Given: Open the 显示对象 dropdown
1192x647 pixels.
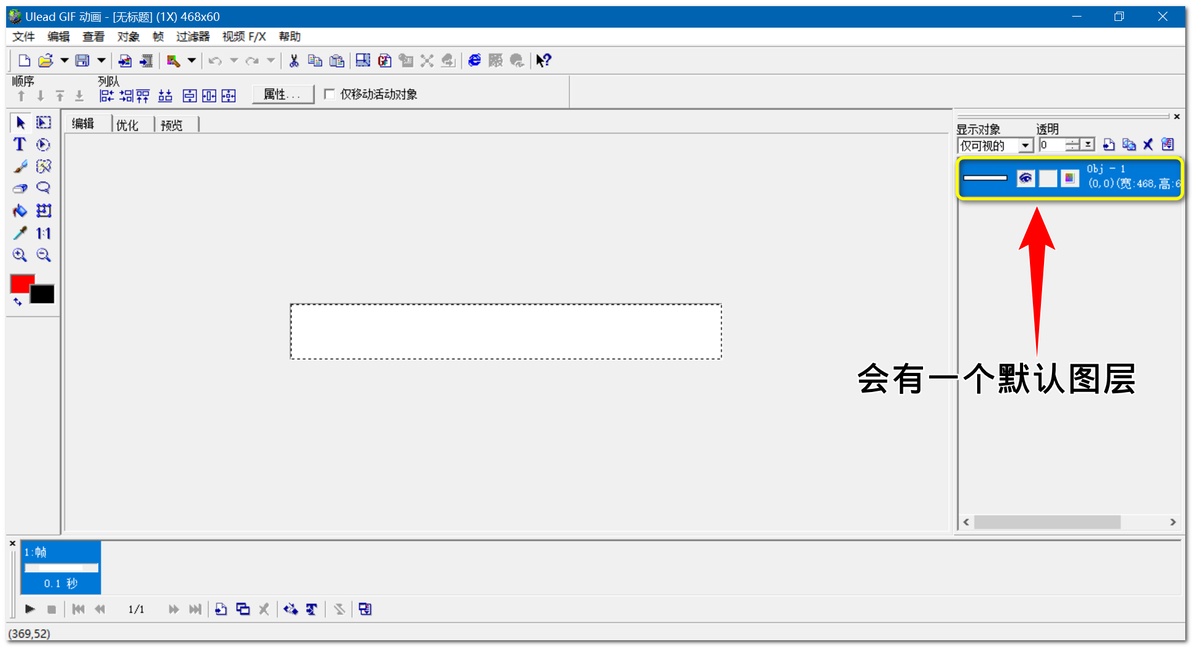Looking at the screenshot, I should click(995, 145).
